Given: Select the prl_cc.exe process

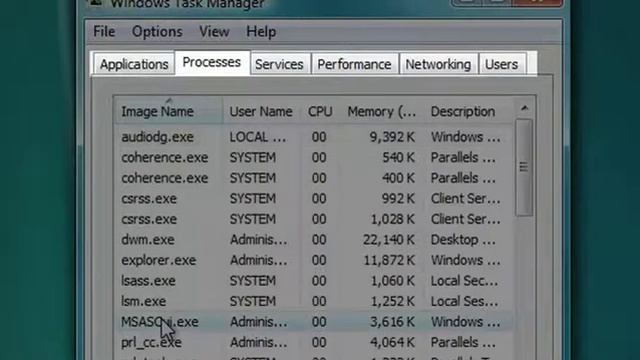Looking at the screenshot, I should coord(151,342).
